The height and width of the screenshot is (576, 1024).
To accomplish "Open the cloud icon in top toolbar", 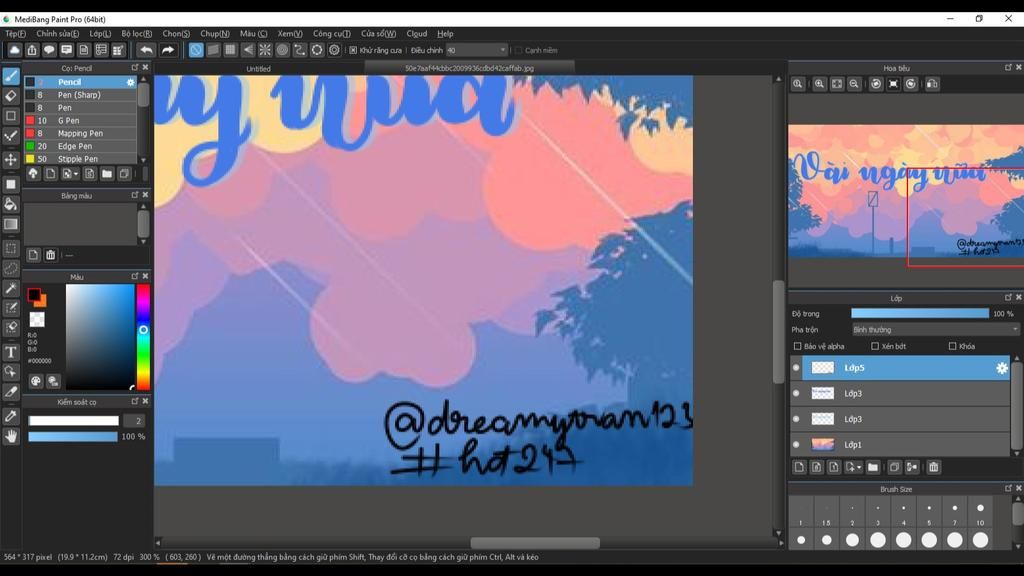I will point(14,50).
